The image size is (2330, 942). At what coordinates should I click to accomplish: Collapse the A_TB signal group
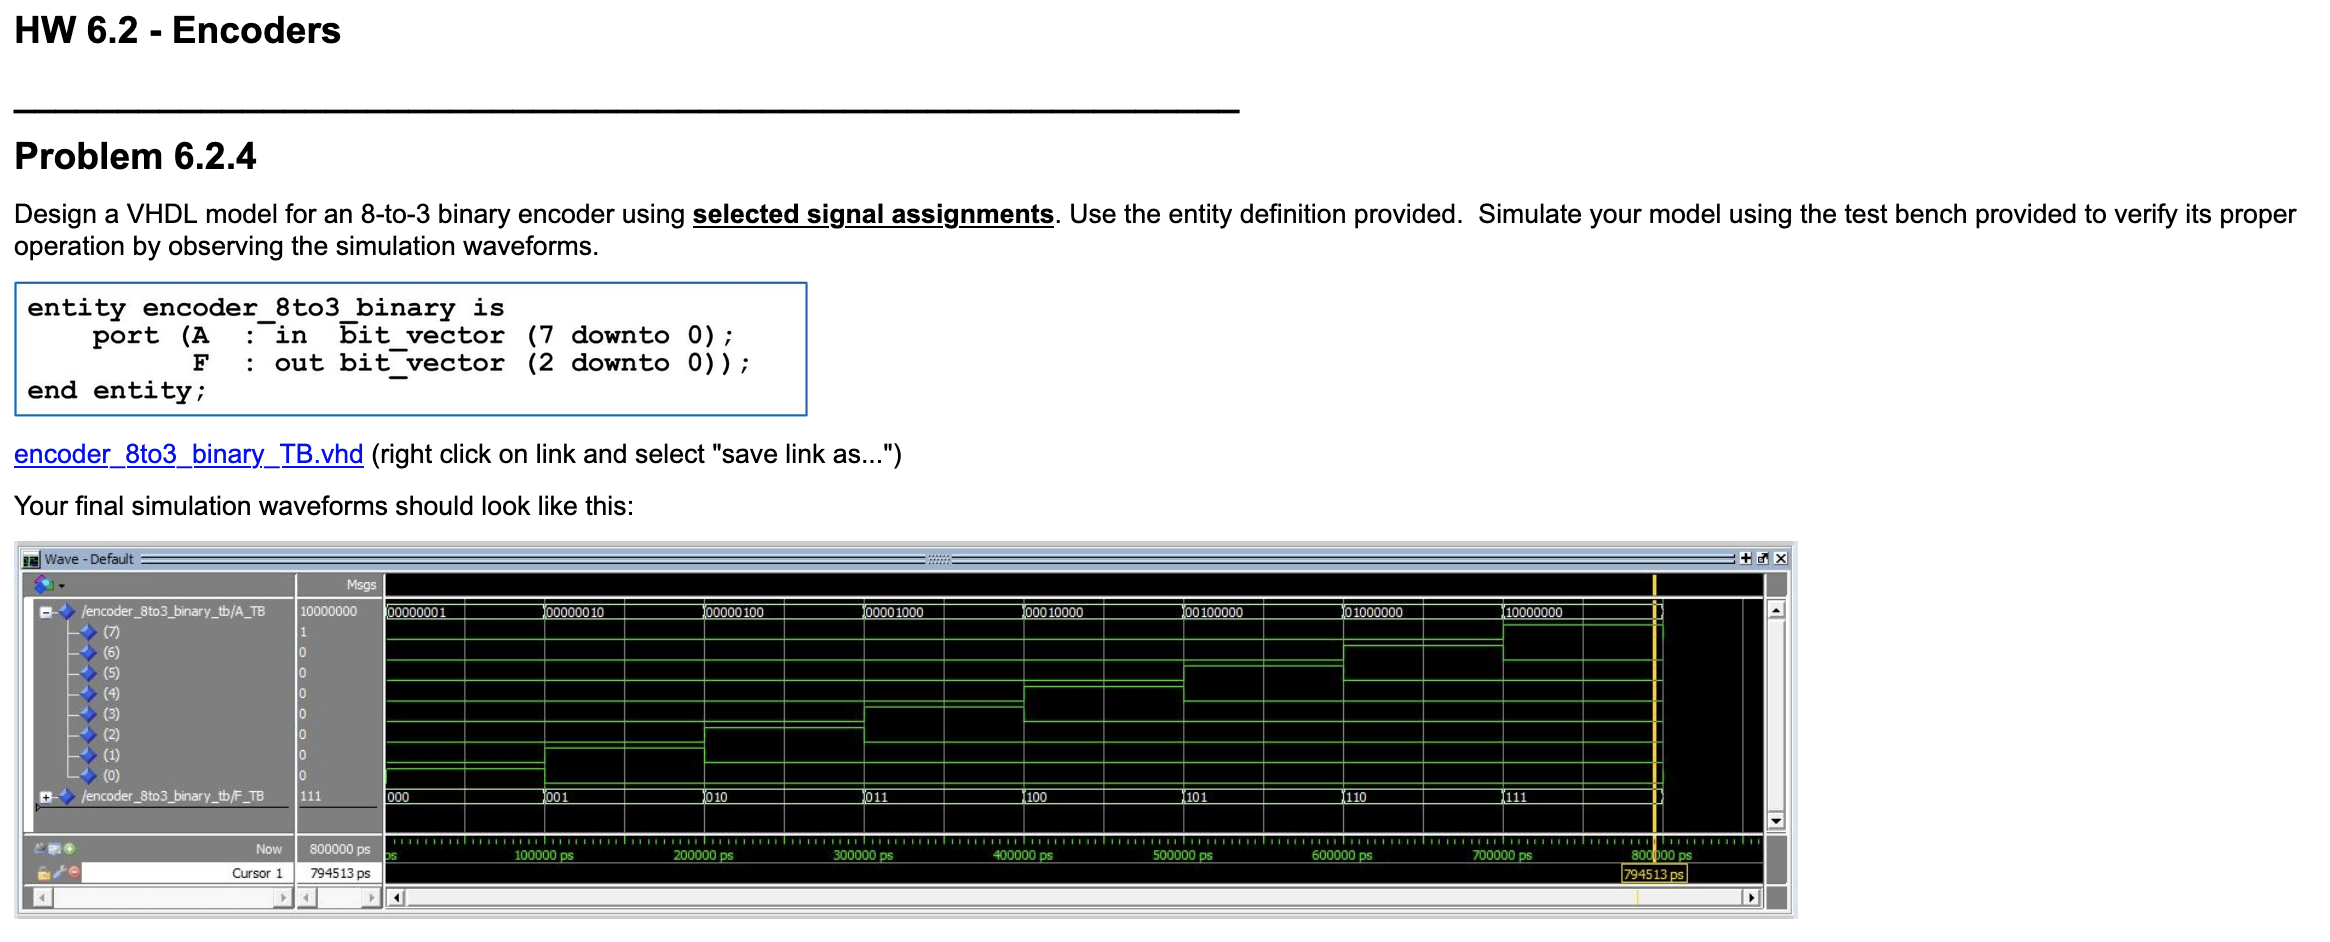tap(45, 612)
